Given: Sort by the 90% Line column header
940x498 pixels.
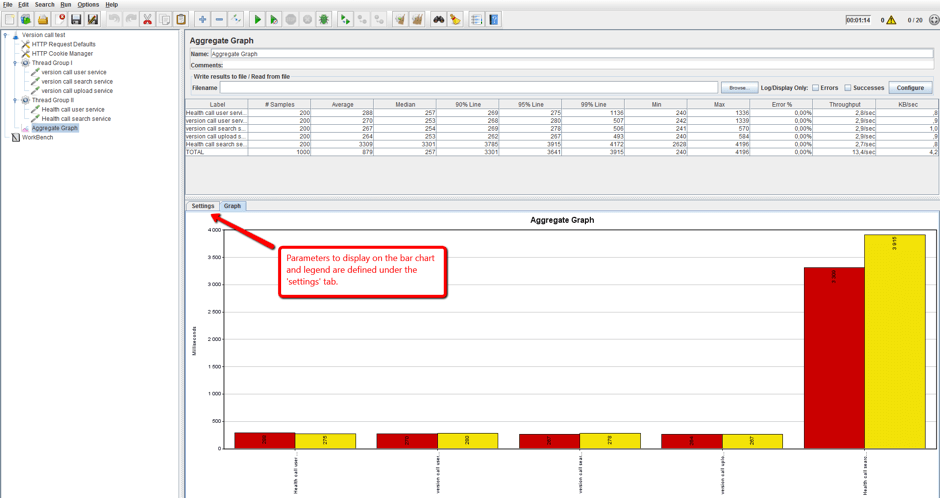Looking at the screenshot, I should [468, 104].
